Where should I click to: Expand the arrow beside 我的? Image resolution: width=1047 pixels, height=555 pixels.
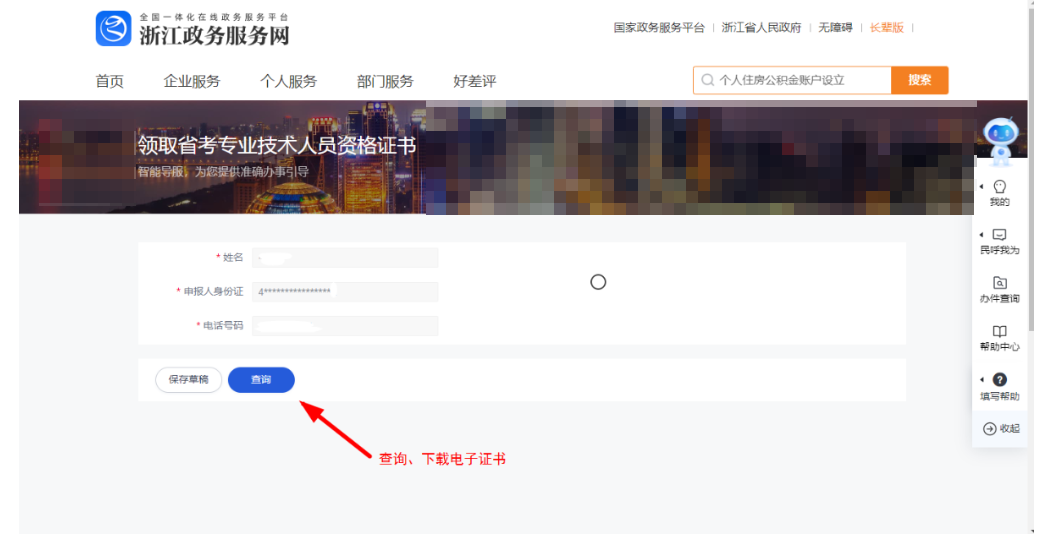pyautogui.click(x=981, y=187)
